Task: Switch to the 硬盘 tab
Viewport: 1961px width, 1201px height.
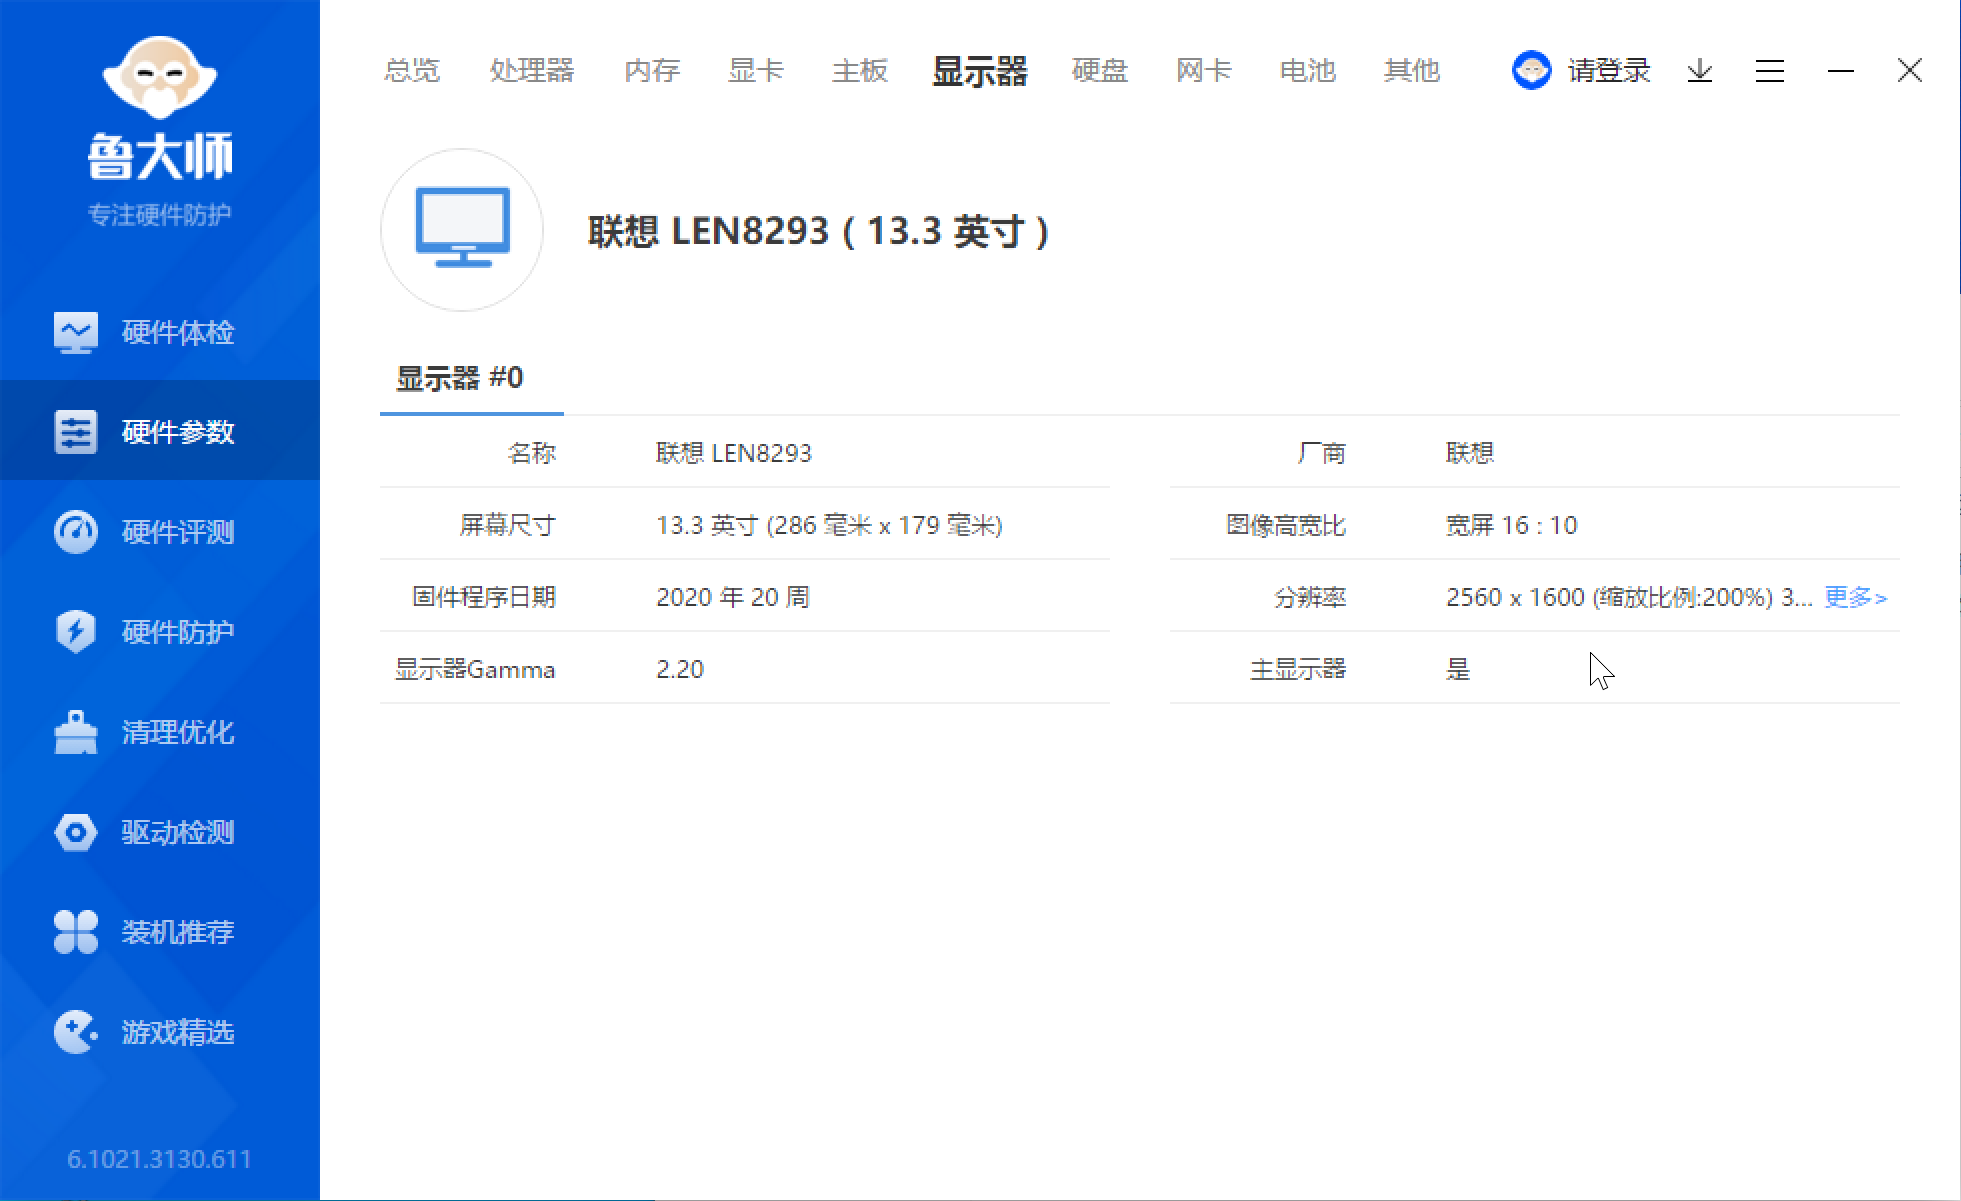Action: coord(1100,71)
